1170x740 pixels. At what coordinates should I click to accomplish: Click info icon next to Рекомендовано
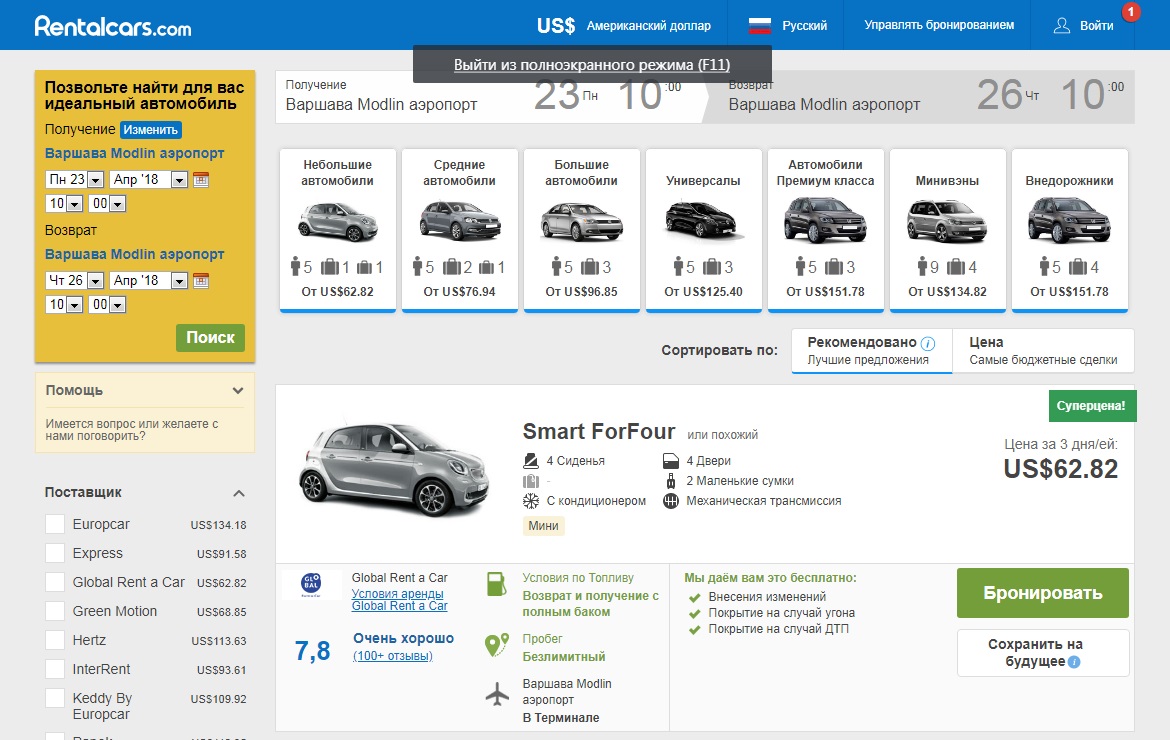click(927, 343)
